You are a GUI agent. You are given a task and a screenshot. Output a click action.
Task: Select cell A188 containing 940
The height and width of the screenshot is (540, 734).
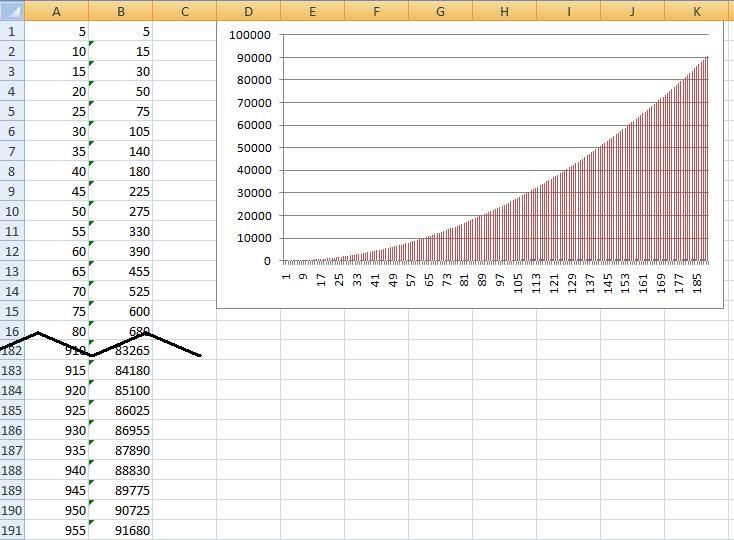point(56,470)
